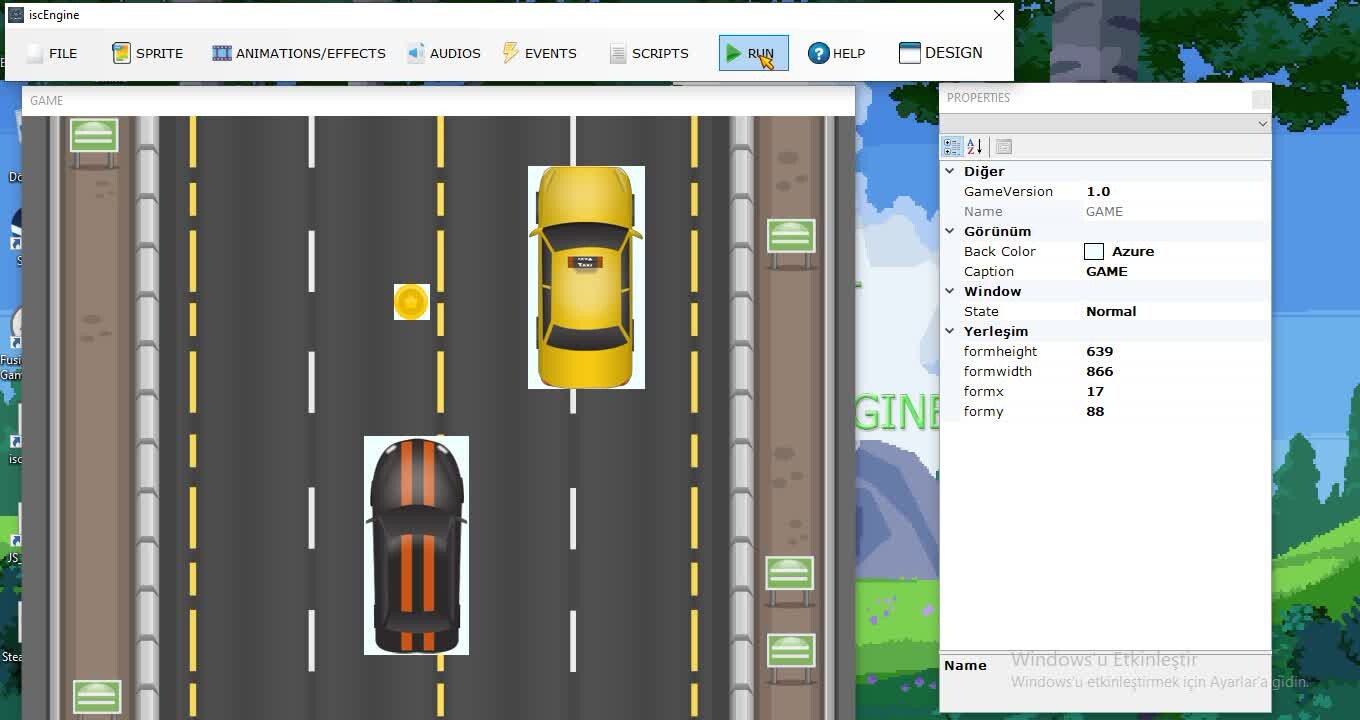The image size is (1360, 720).
Task: Switch to DESIGN view
Action: tap(941, 54)
